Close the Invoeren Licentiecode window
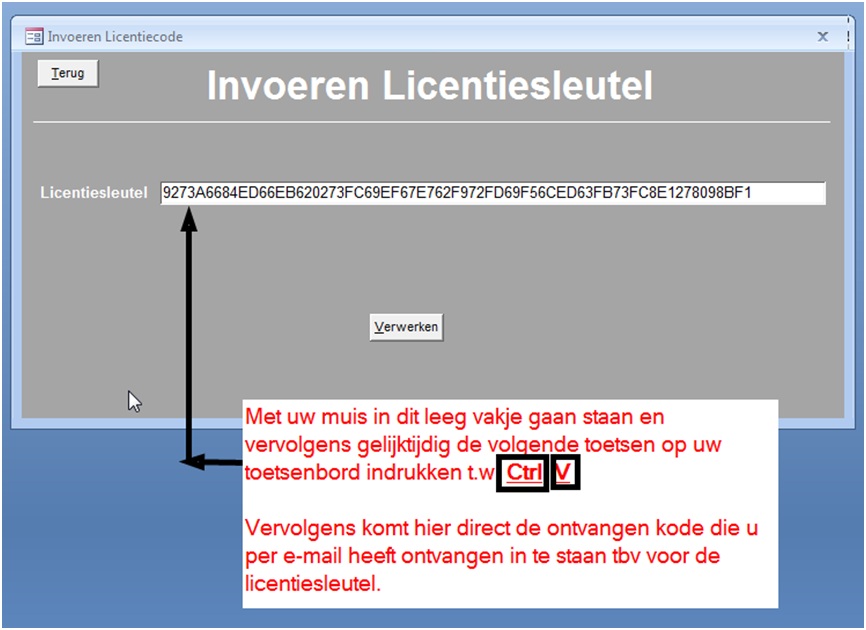The image size is (866, 630). [822, 36]
